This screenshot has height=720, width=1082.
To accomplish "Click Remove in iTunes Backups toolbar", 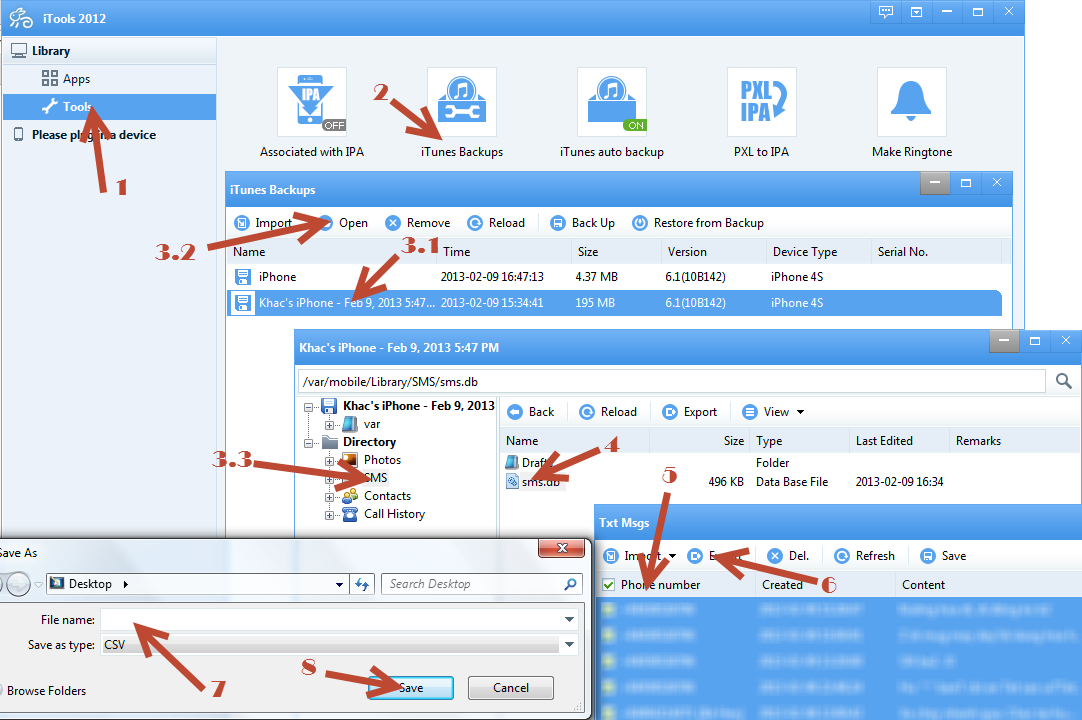I will (417, 223).
